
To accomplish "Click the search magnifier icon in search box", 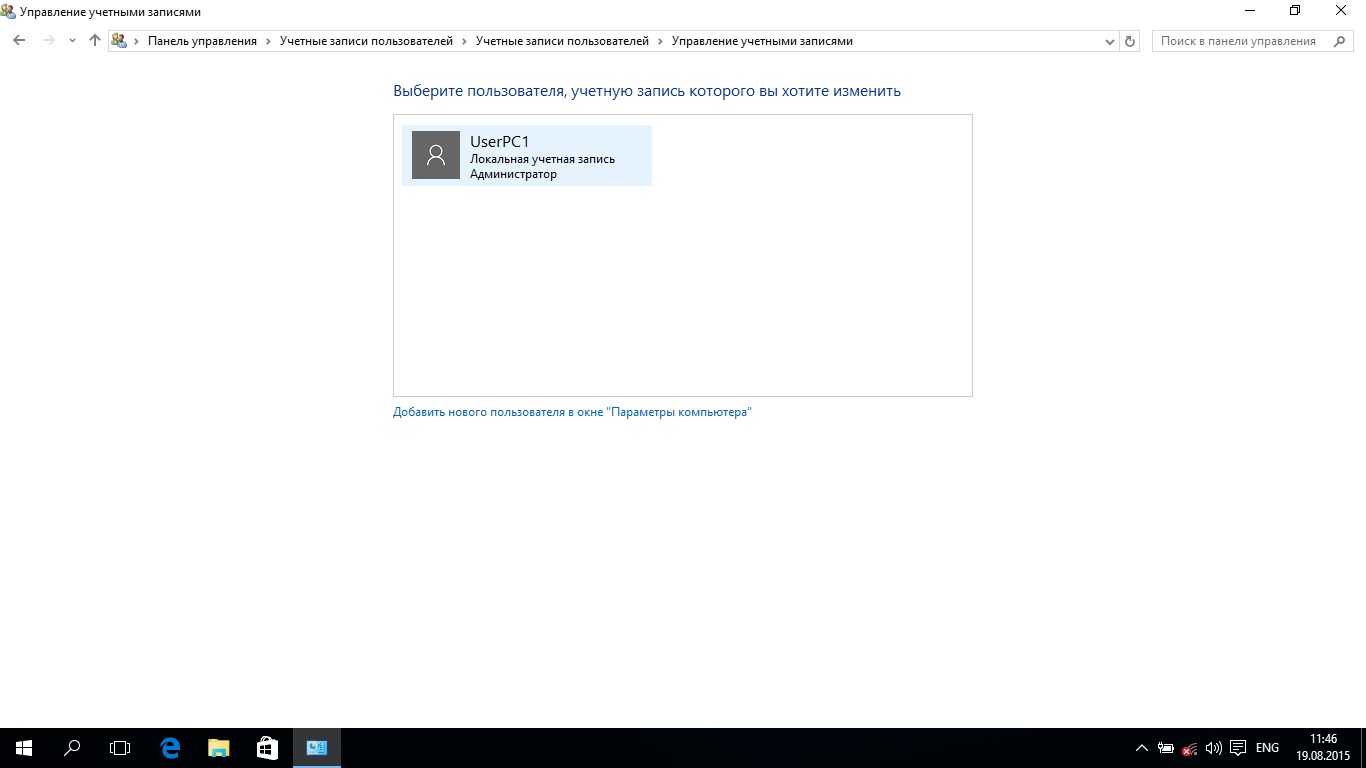I will [x=1340, y=41].
